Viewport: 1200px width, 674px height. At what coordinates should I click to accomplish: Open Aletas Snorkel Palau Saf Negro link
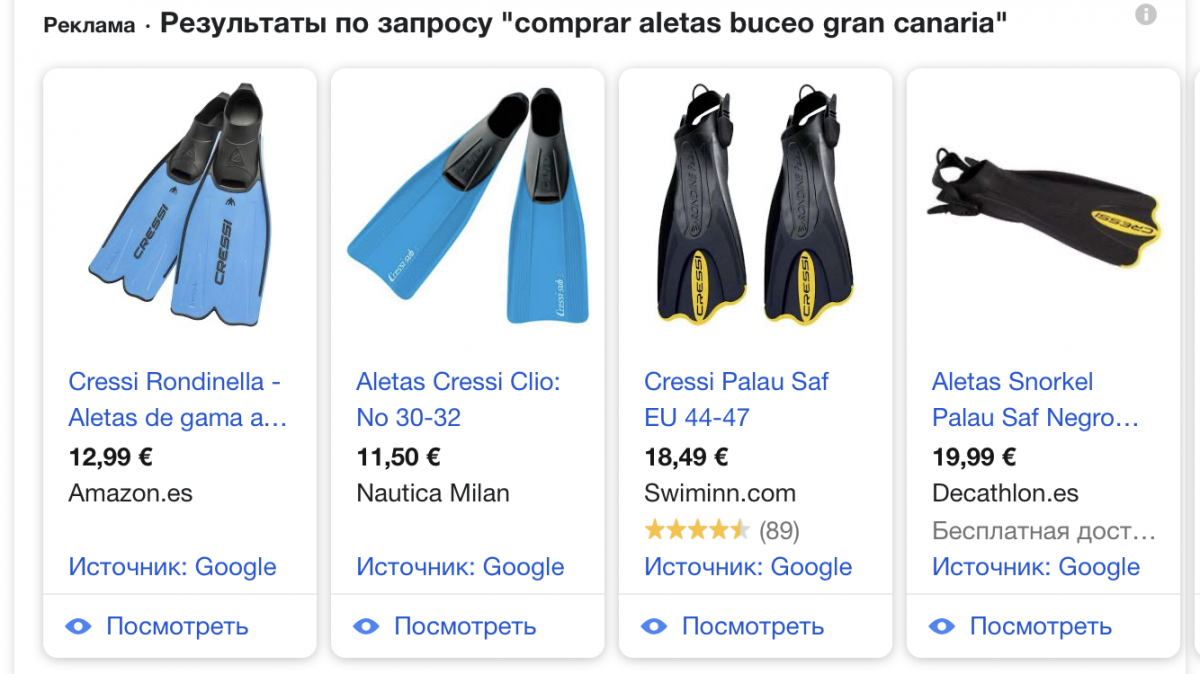pyautogui.click(x=1035, y=399)
